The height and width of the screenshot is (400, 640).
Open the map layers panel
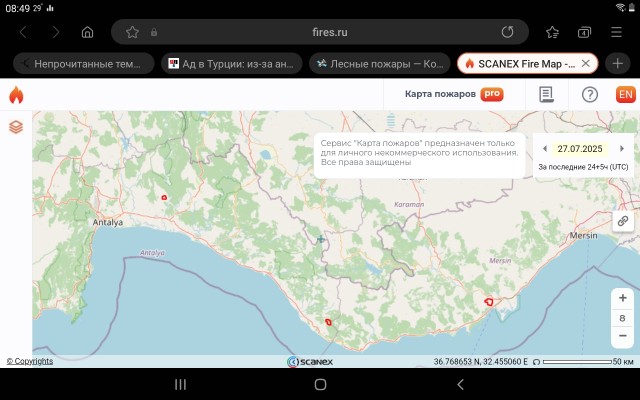click(x=16, y=127)
